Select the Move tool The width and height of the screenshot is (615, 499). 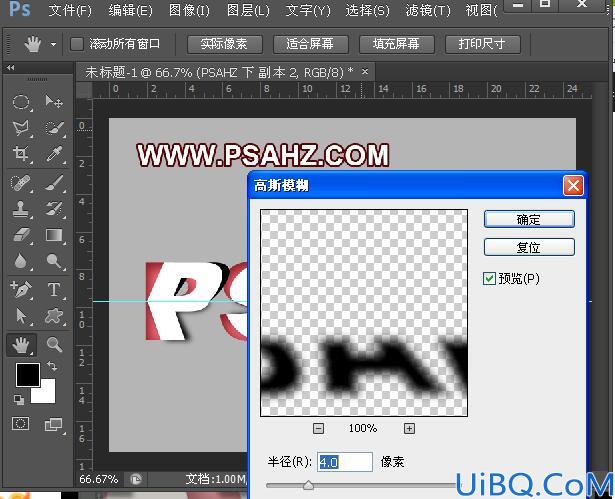[54, 102]
